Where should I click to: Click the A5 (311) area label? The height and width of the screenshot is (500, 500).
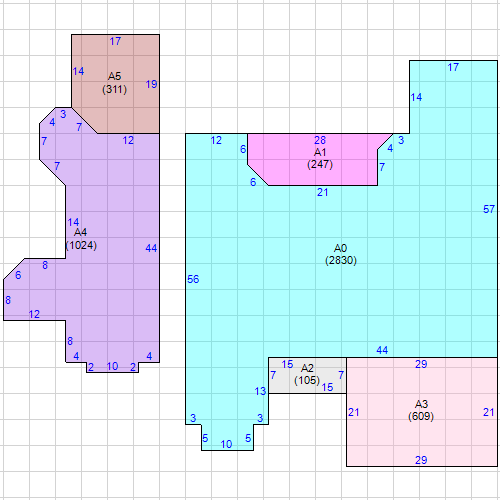tap(114, 83)
